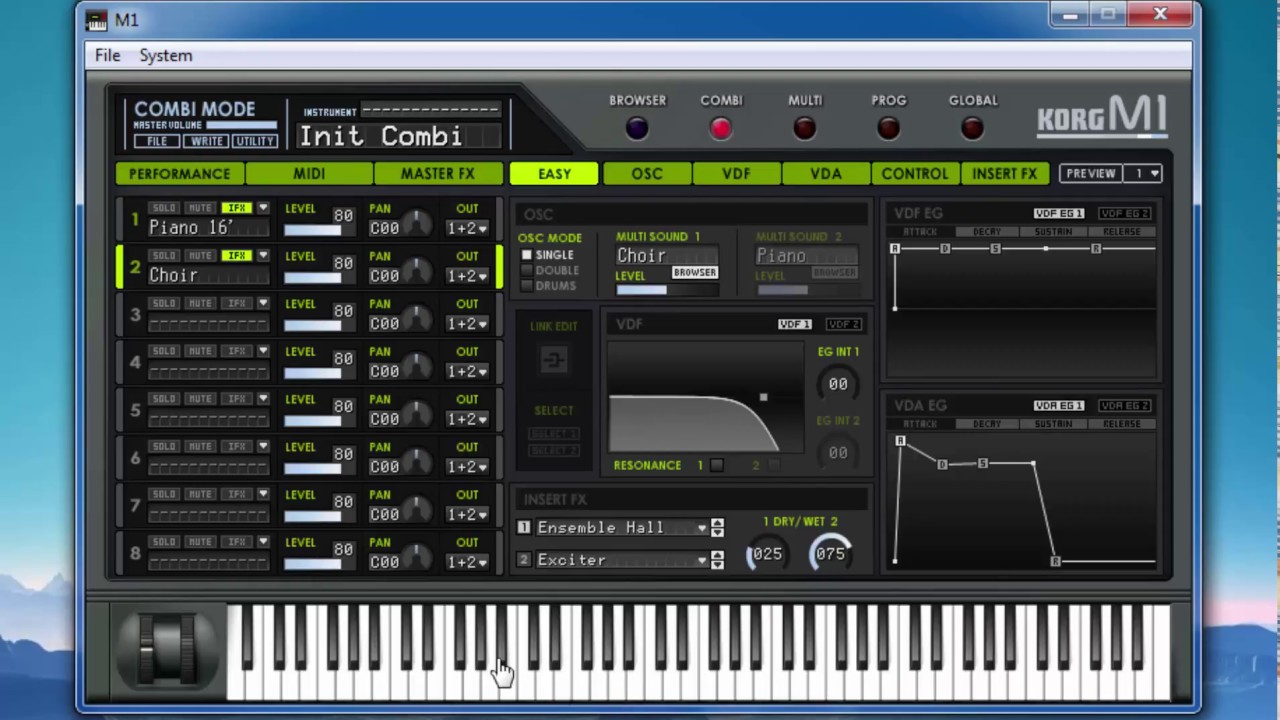Click the VDF EG sustain node
The height and width of the screenshot is (720, 1280).
[x=995, y=248]
